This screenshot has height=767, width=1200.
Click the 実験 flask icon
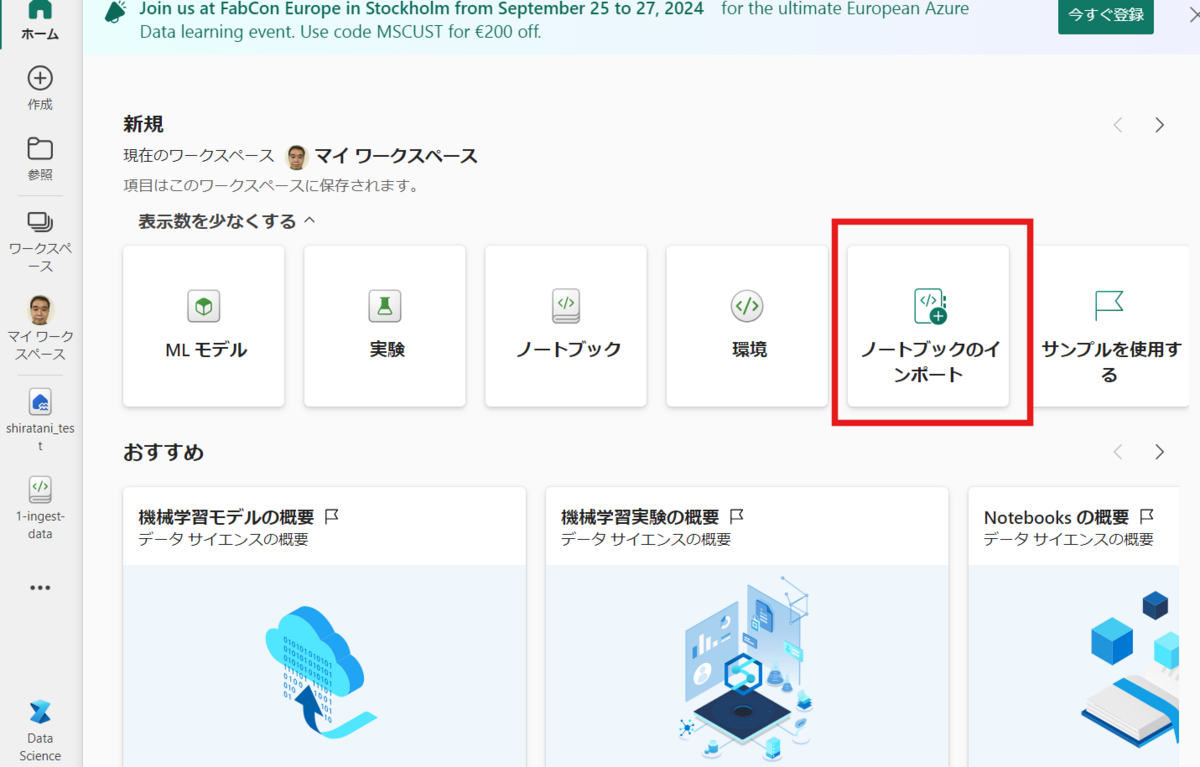click(385, 306)
